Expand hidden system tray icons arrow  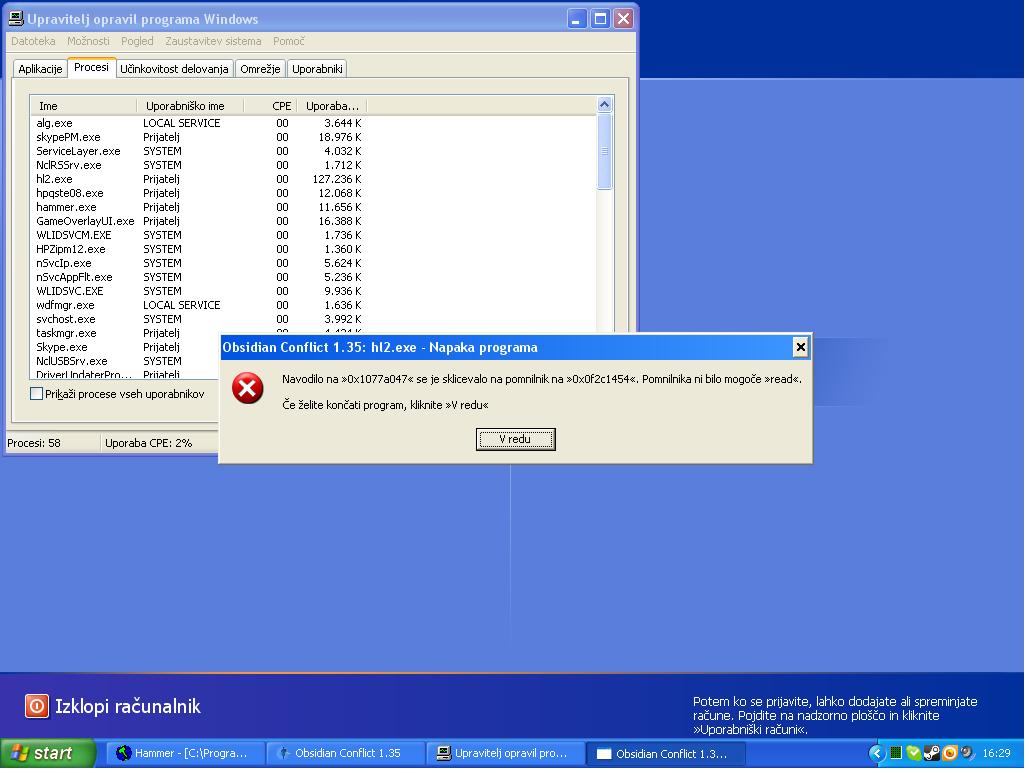pos(877,753)
